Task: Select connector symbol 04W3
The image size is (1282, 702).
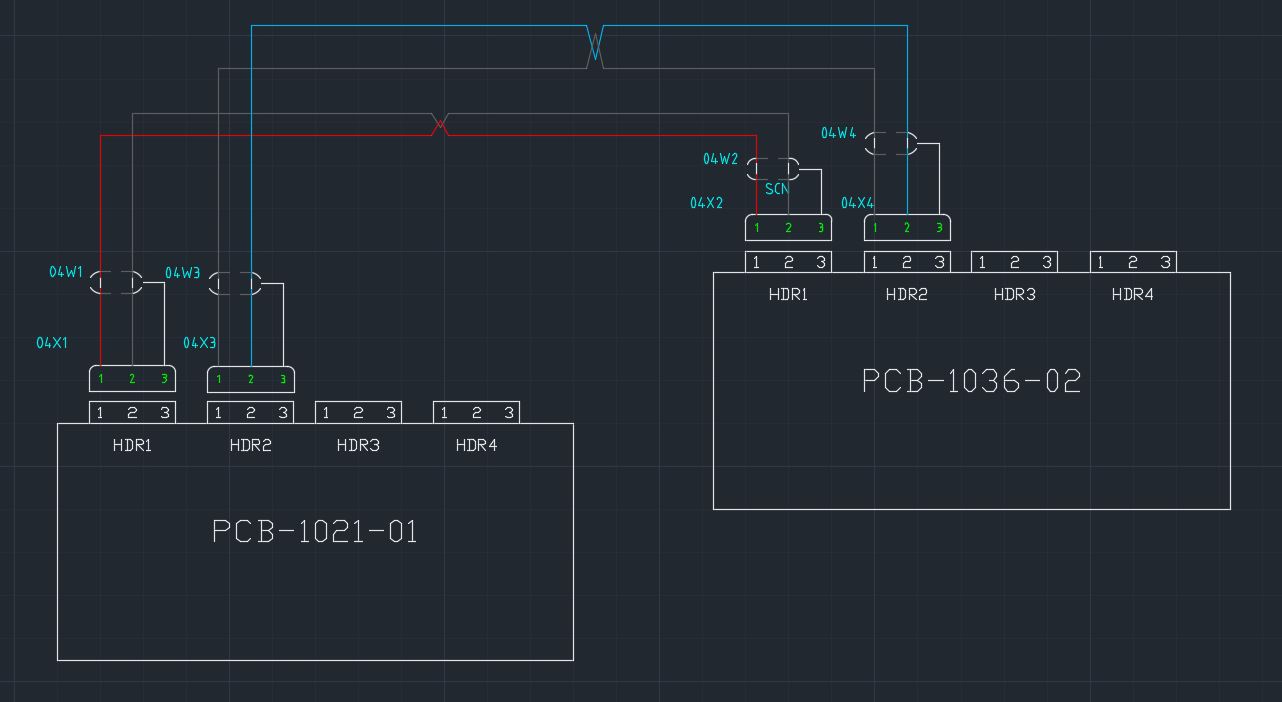Action: point(236,284)
